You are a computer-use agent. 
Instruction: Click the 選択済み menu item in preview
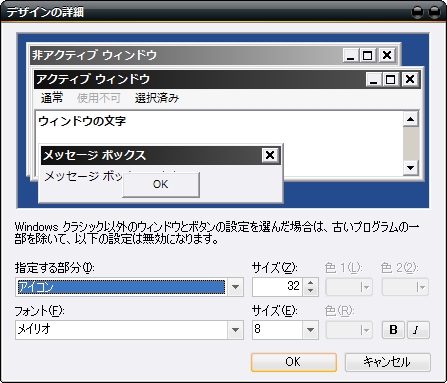(x=157, y=98)
